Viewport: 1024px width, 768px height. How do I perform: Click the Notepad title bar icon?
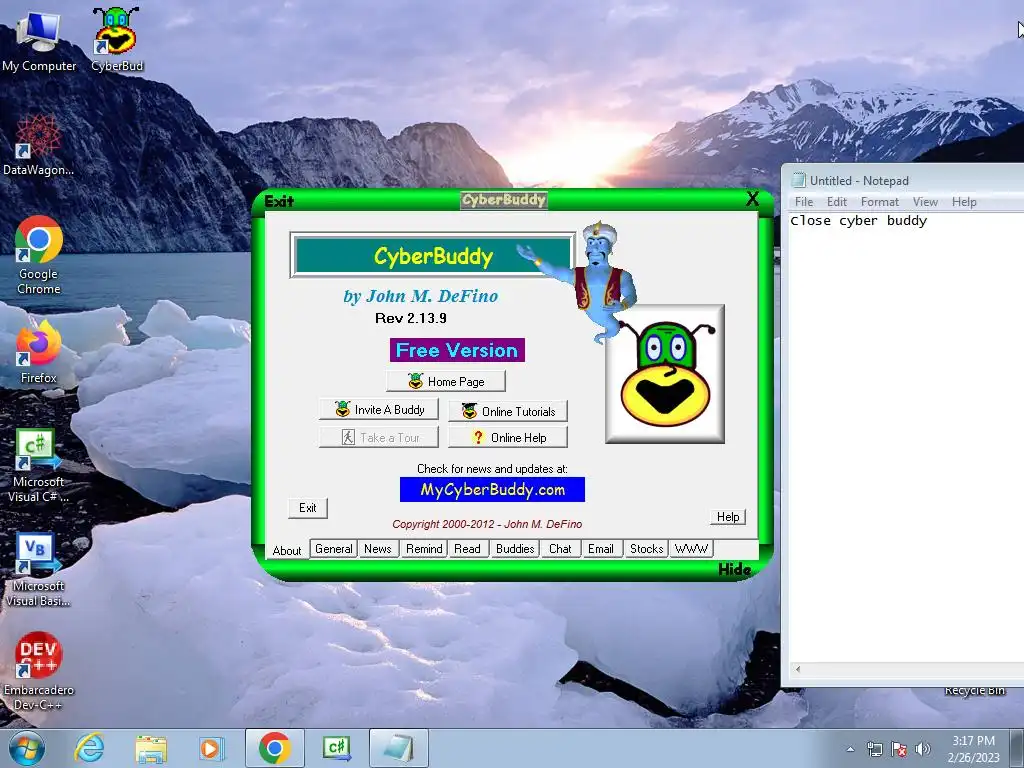click(799, 180)
